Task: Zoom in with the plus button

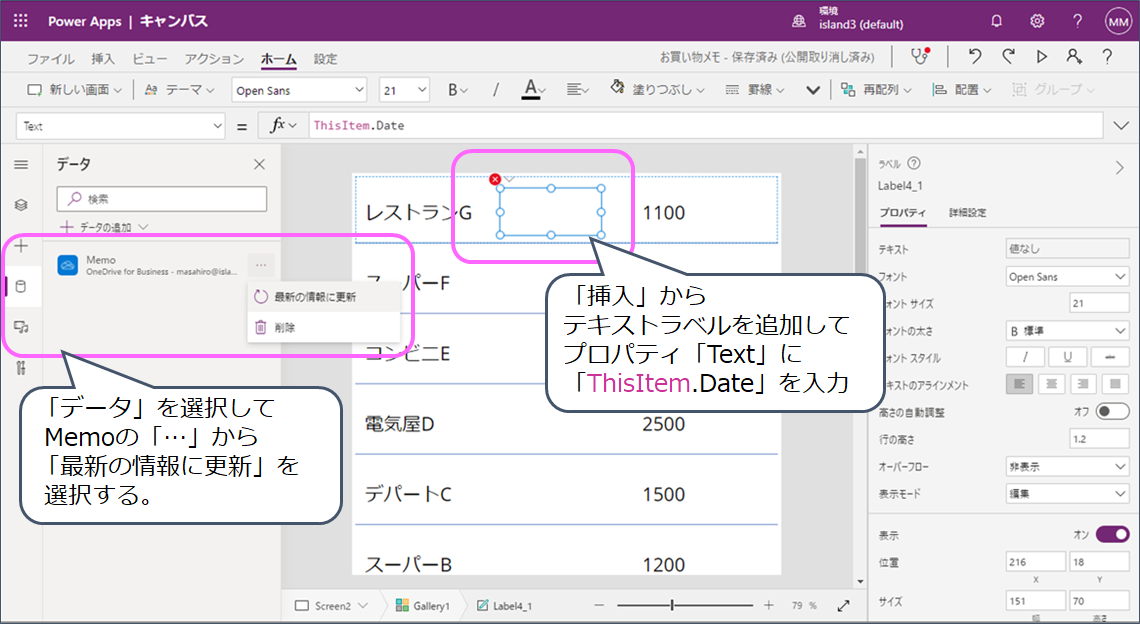Action: (768, 605)
